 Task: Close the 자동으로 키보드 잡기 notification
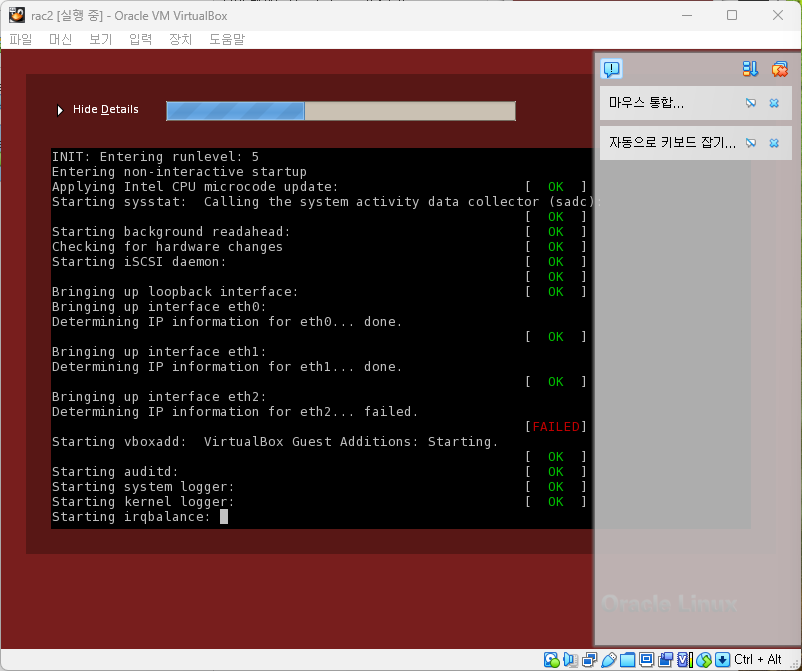[774, 143]
